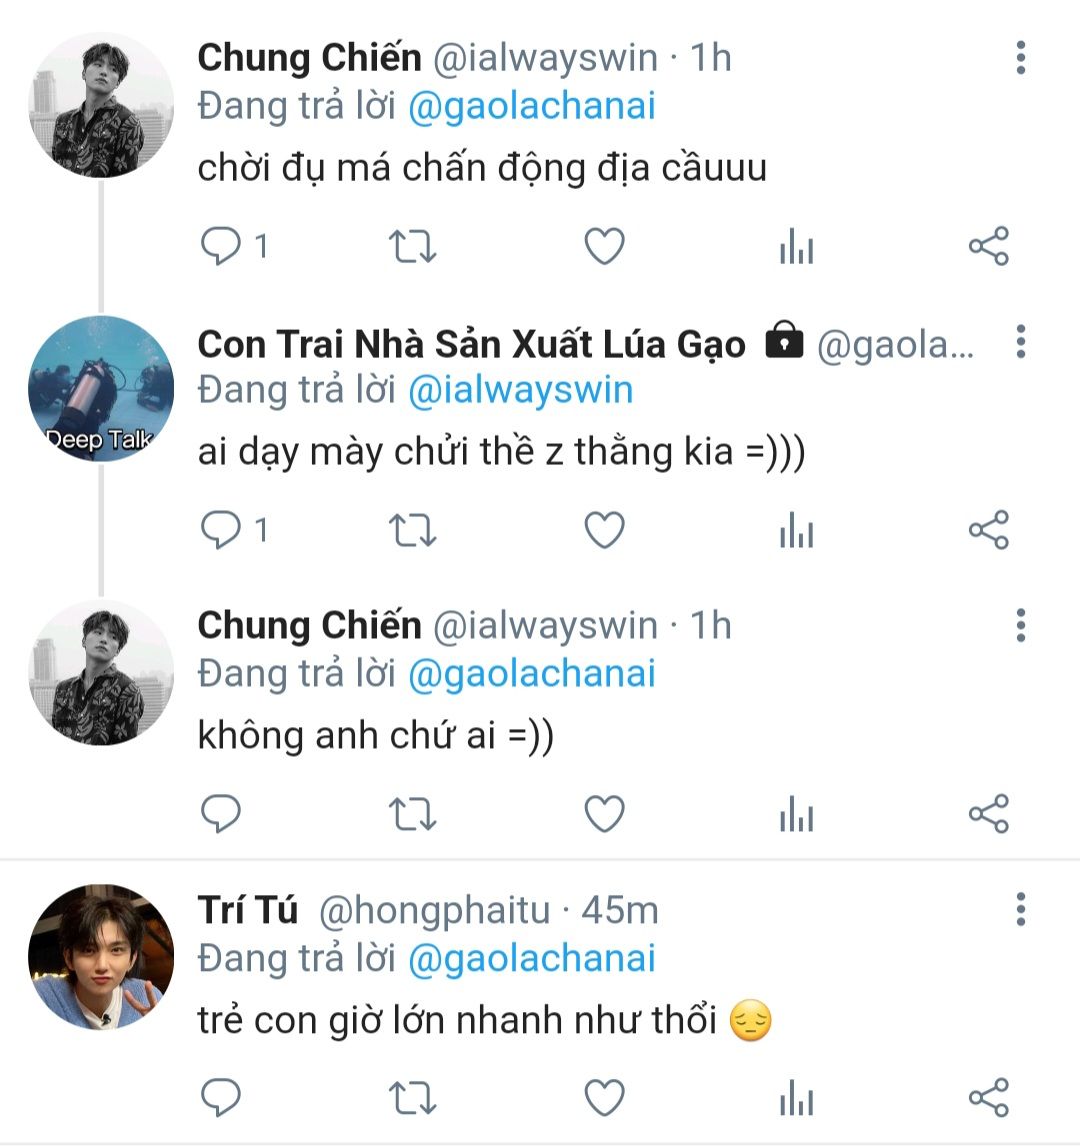This screenshot has height=1147, width=1080.
Task: View analytics of "ai dạy mày" tweet
Action: pos(796,530)
